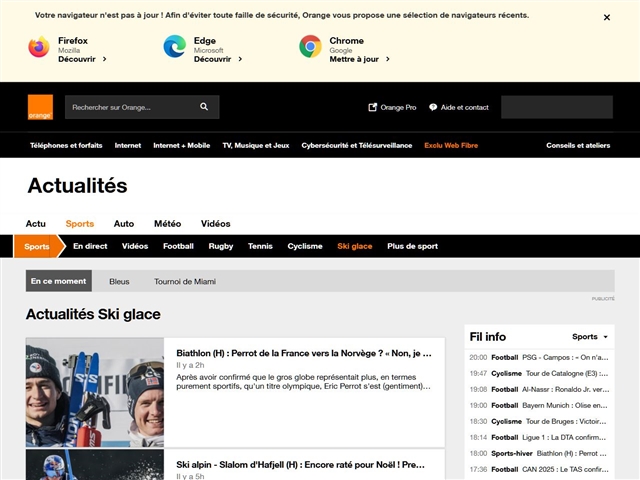Open 18:14 Ligue 1 DTA item

(539, 437)
